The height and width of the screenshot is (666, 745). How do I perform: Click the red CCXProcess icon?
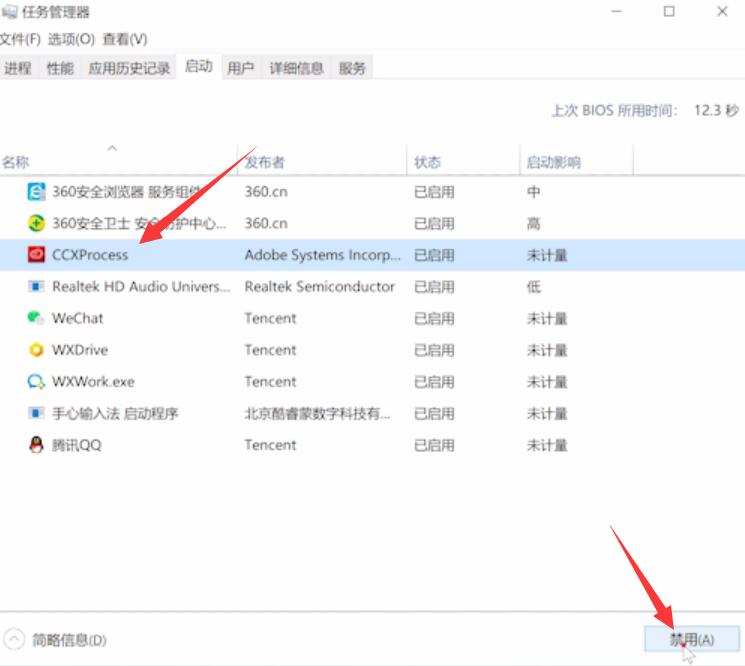coord(36,255)
